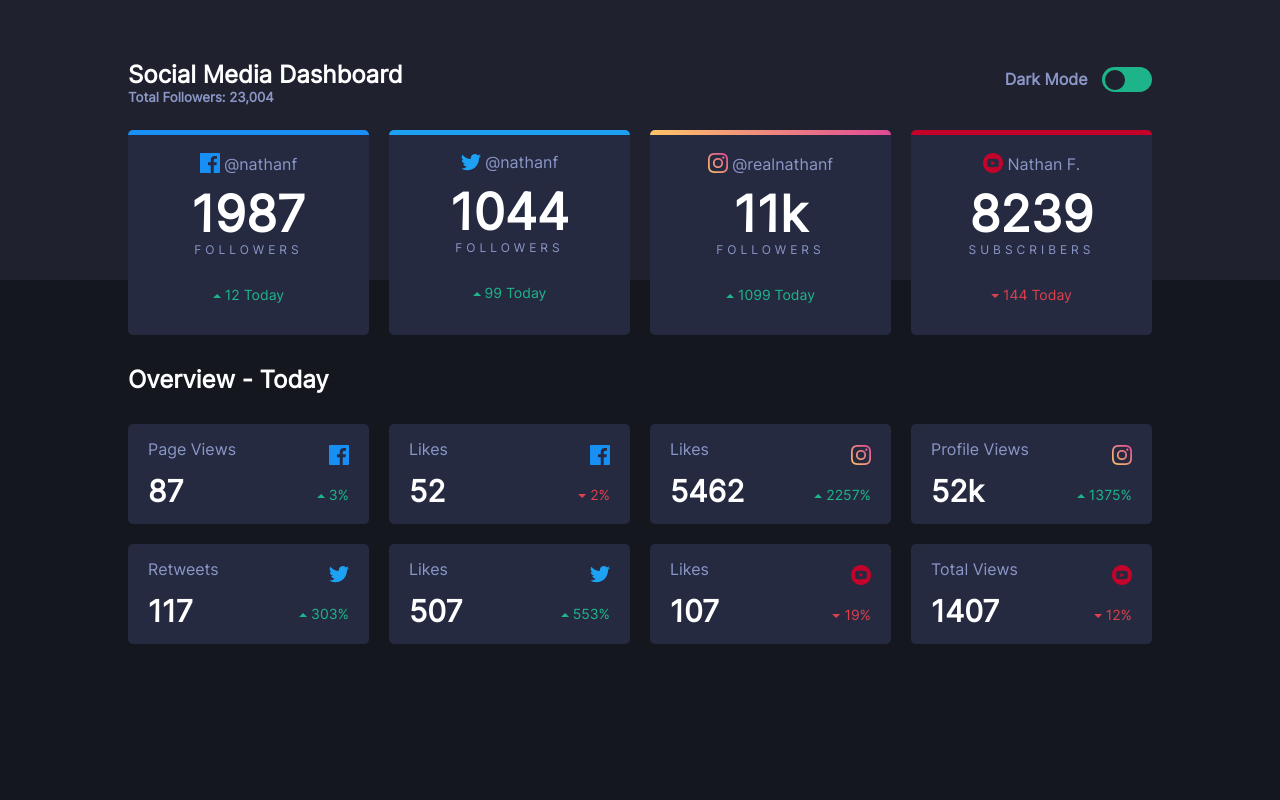The image size is (1280, 800).
Task: Toggle the Dark Mode switch
Action: (1127, 80)
